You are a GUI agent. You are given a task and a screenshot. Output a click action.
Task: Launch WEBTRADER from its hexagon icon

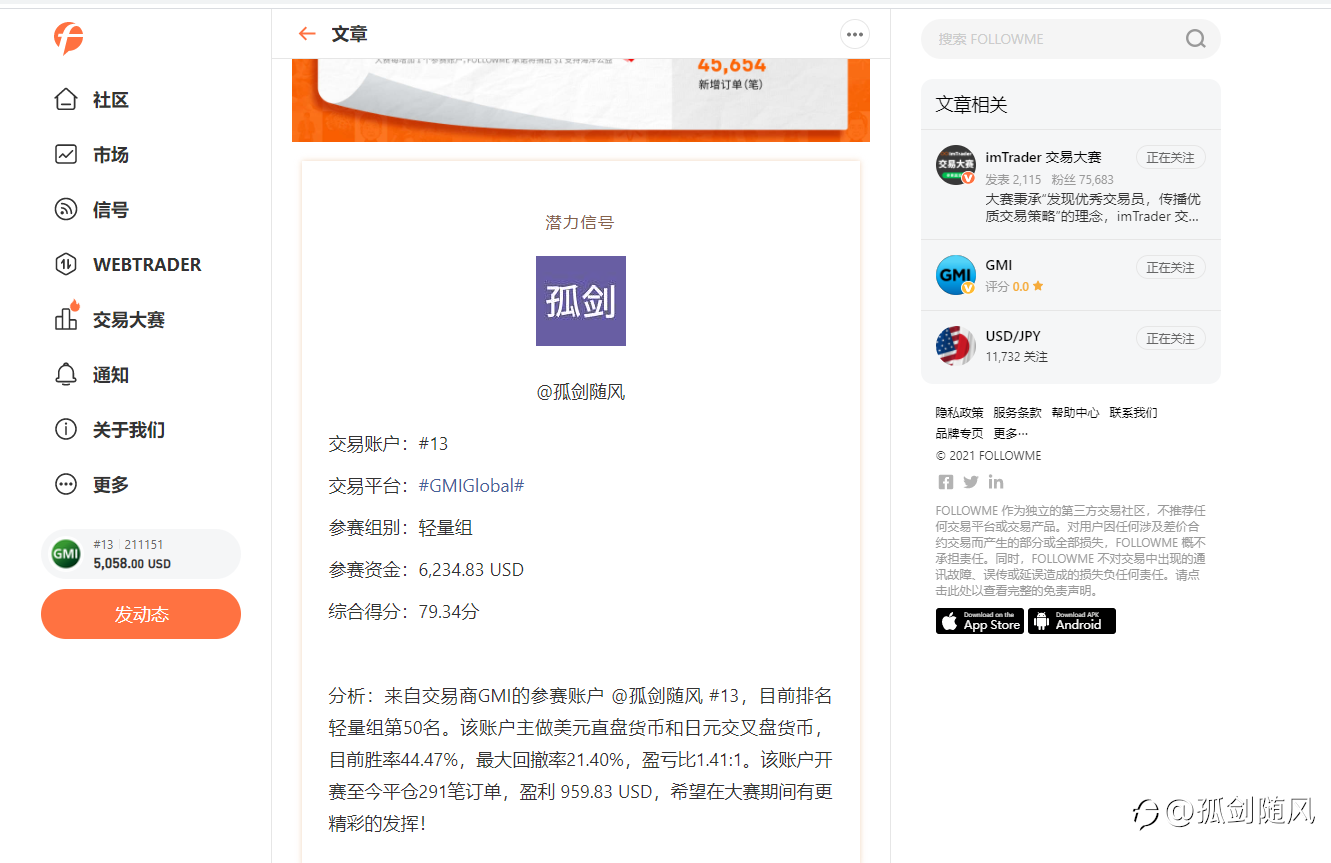[66, 265]
